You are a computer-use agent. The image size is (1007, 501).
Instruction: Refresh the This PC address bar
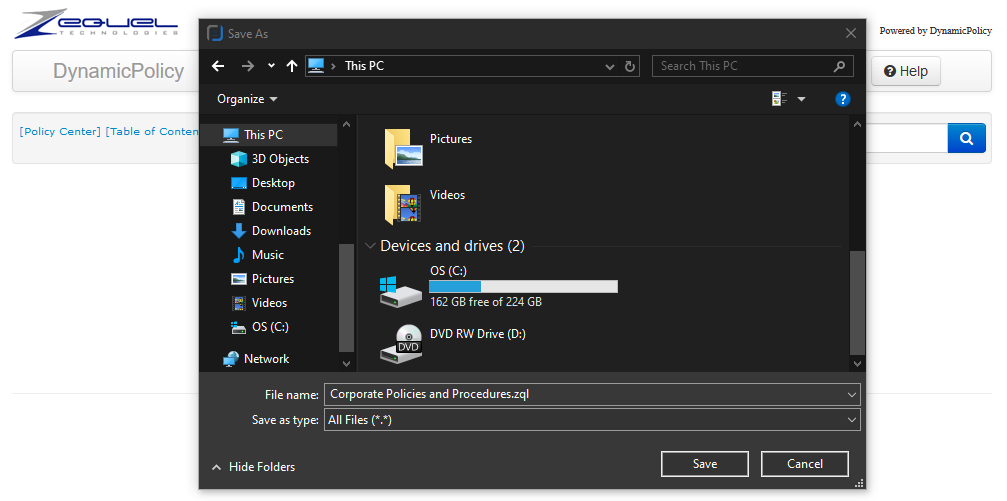click(630, 67)
